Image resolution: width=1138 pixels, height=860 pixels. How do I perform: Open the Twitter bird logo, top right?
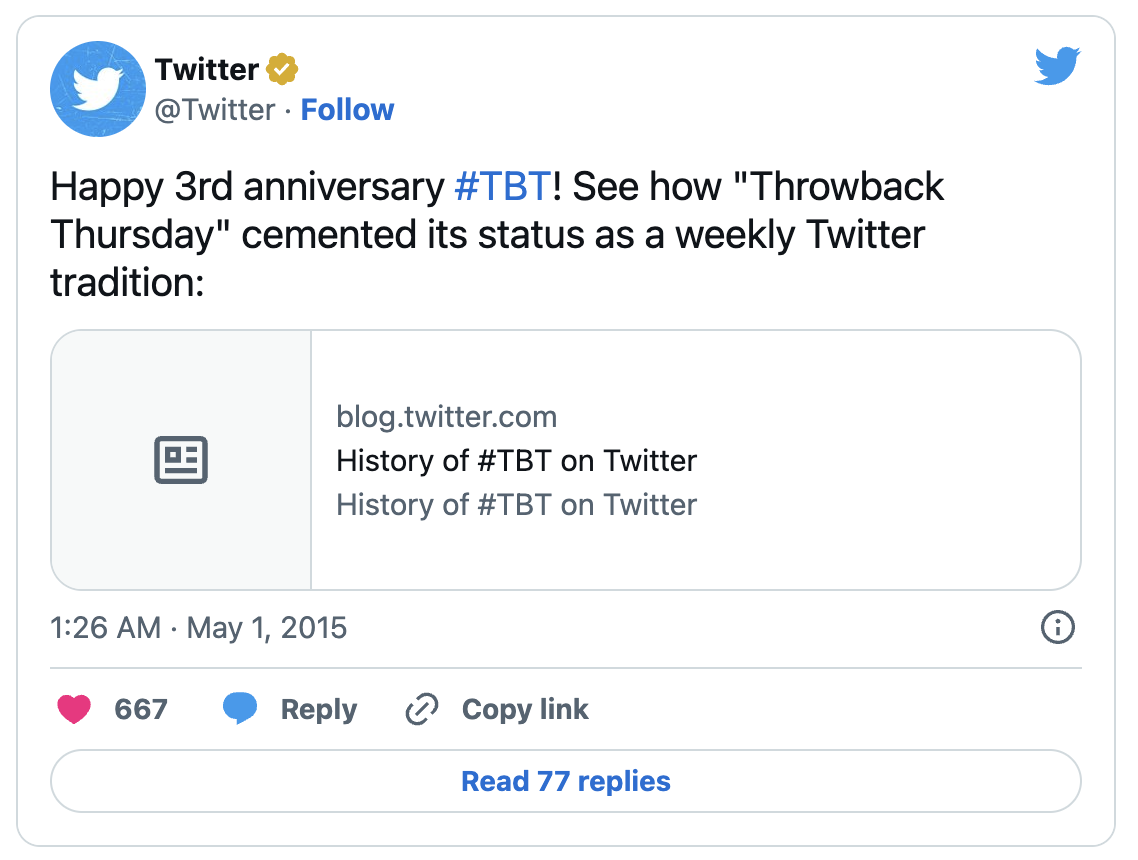coord(1058,68)
